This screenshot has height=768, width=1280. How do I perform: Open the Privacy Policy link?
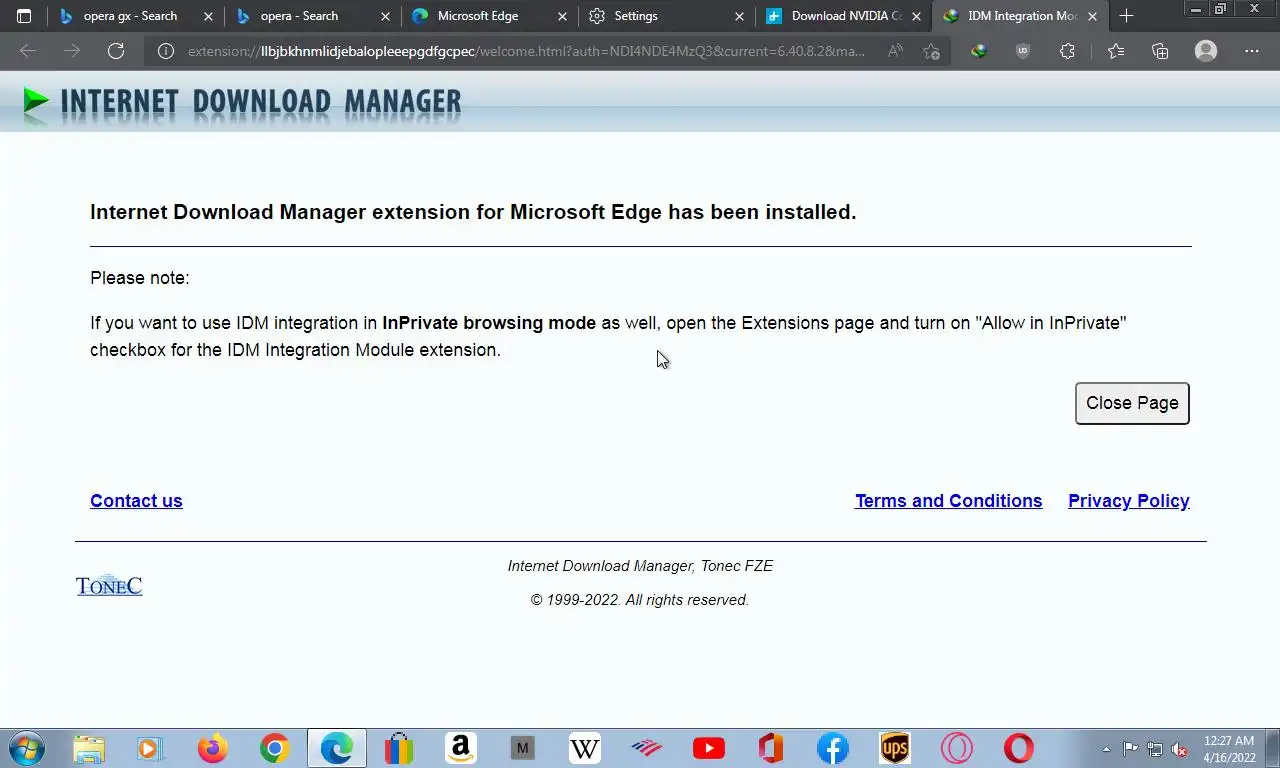(1129, 501)
